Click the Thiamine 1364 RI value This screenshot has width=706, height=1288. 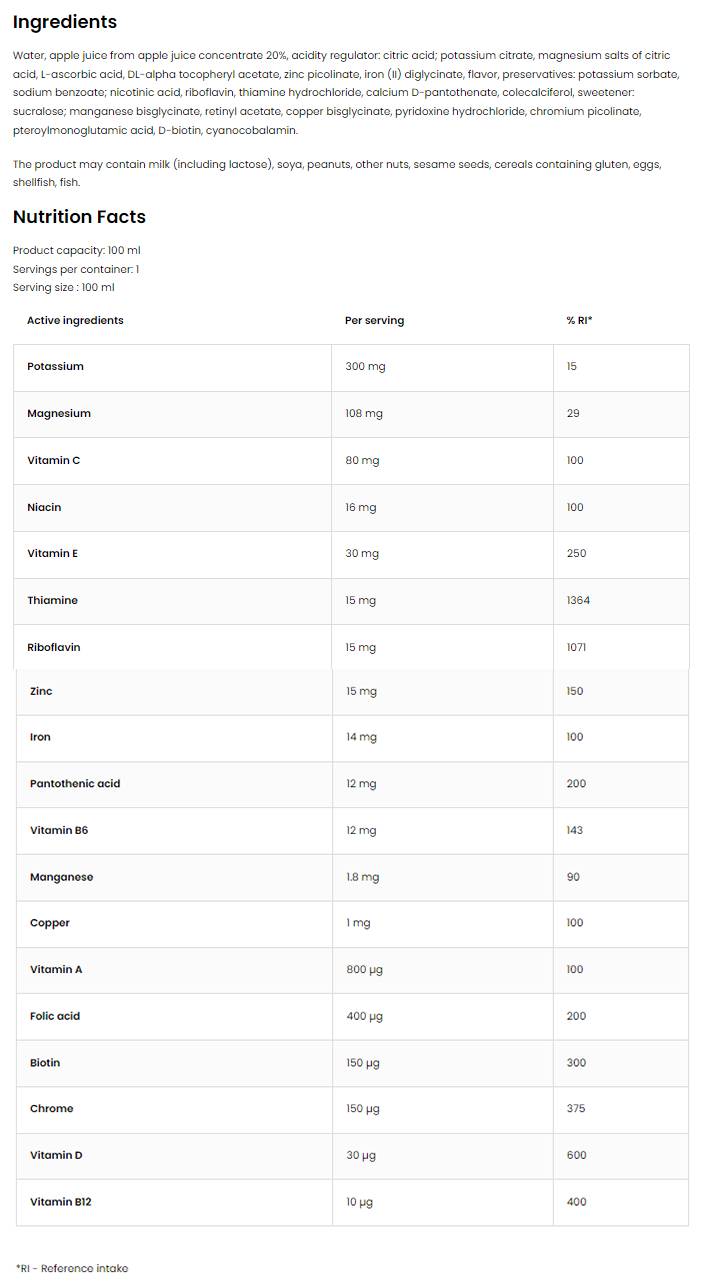coord(578,601)
